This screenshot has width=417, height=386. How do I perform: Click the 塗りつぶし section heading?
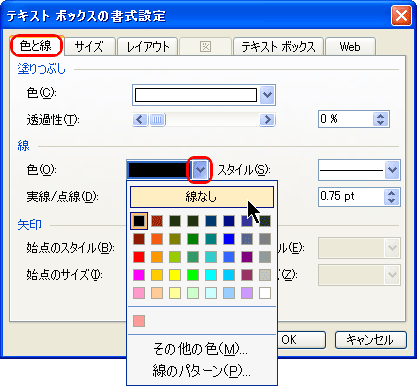coord(42,69)
